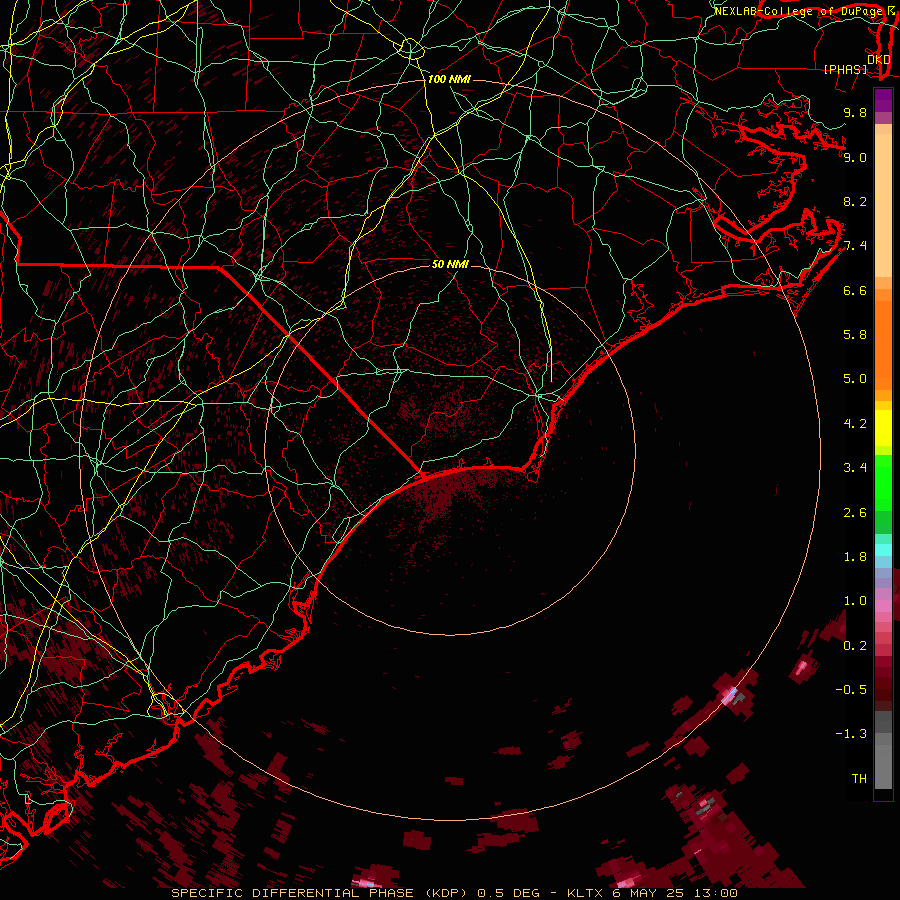
Task: Click the NEXLAB-College of DuPage credit text
Action: pos(801,11)
